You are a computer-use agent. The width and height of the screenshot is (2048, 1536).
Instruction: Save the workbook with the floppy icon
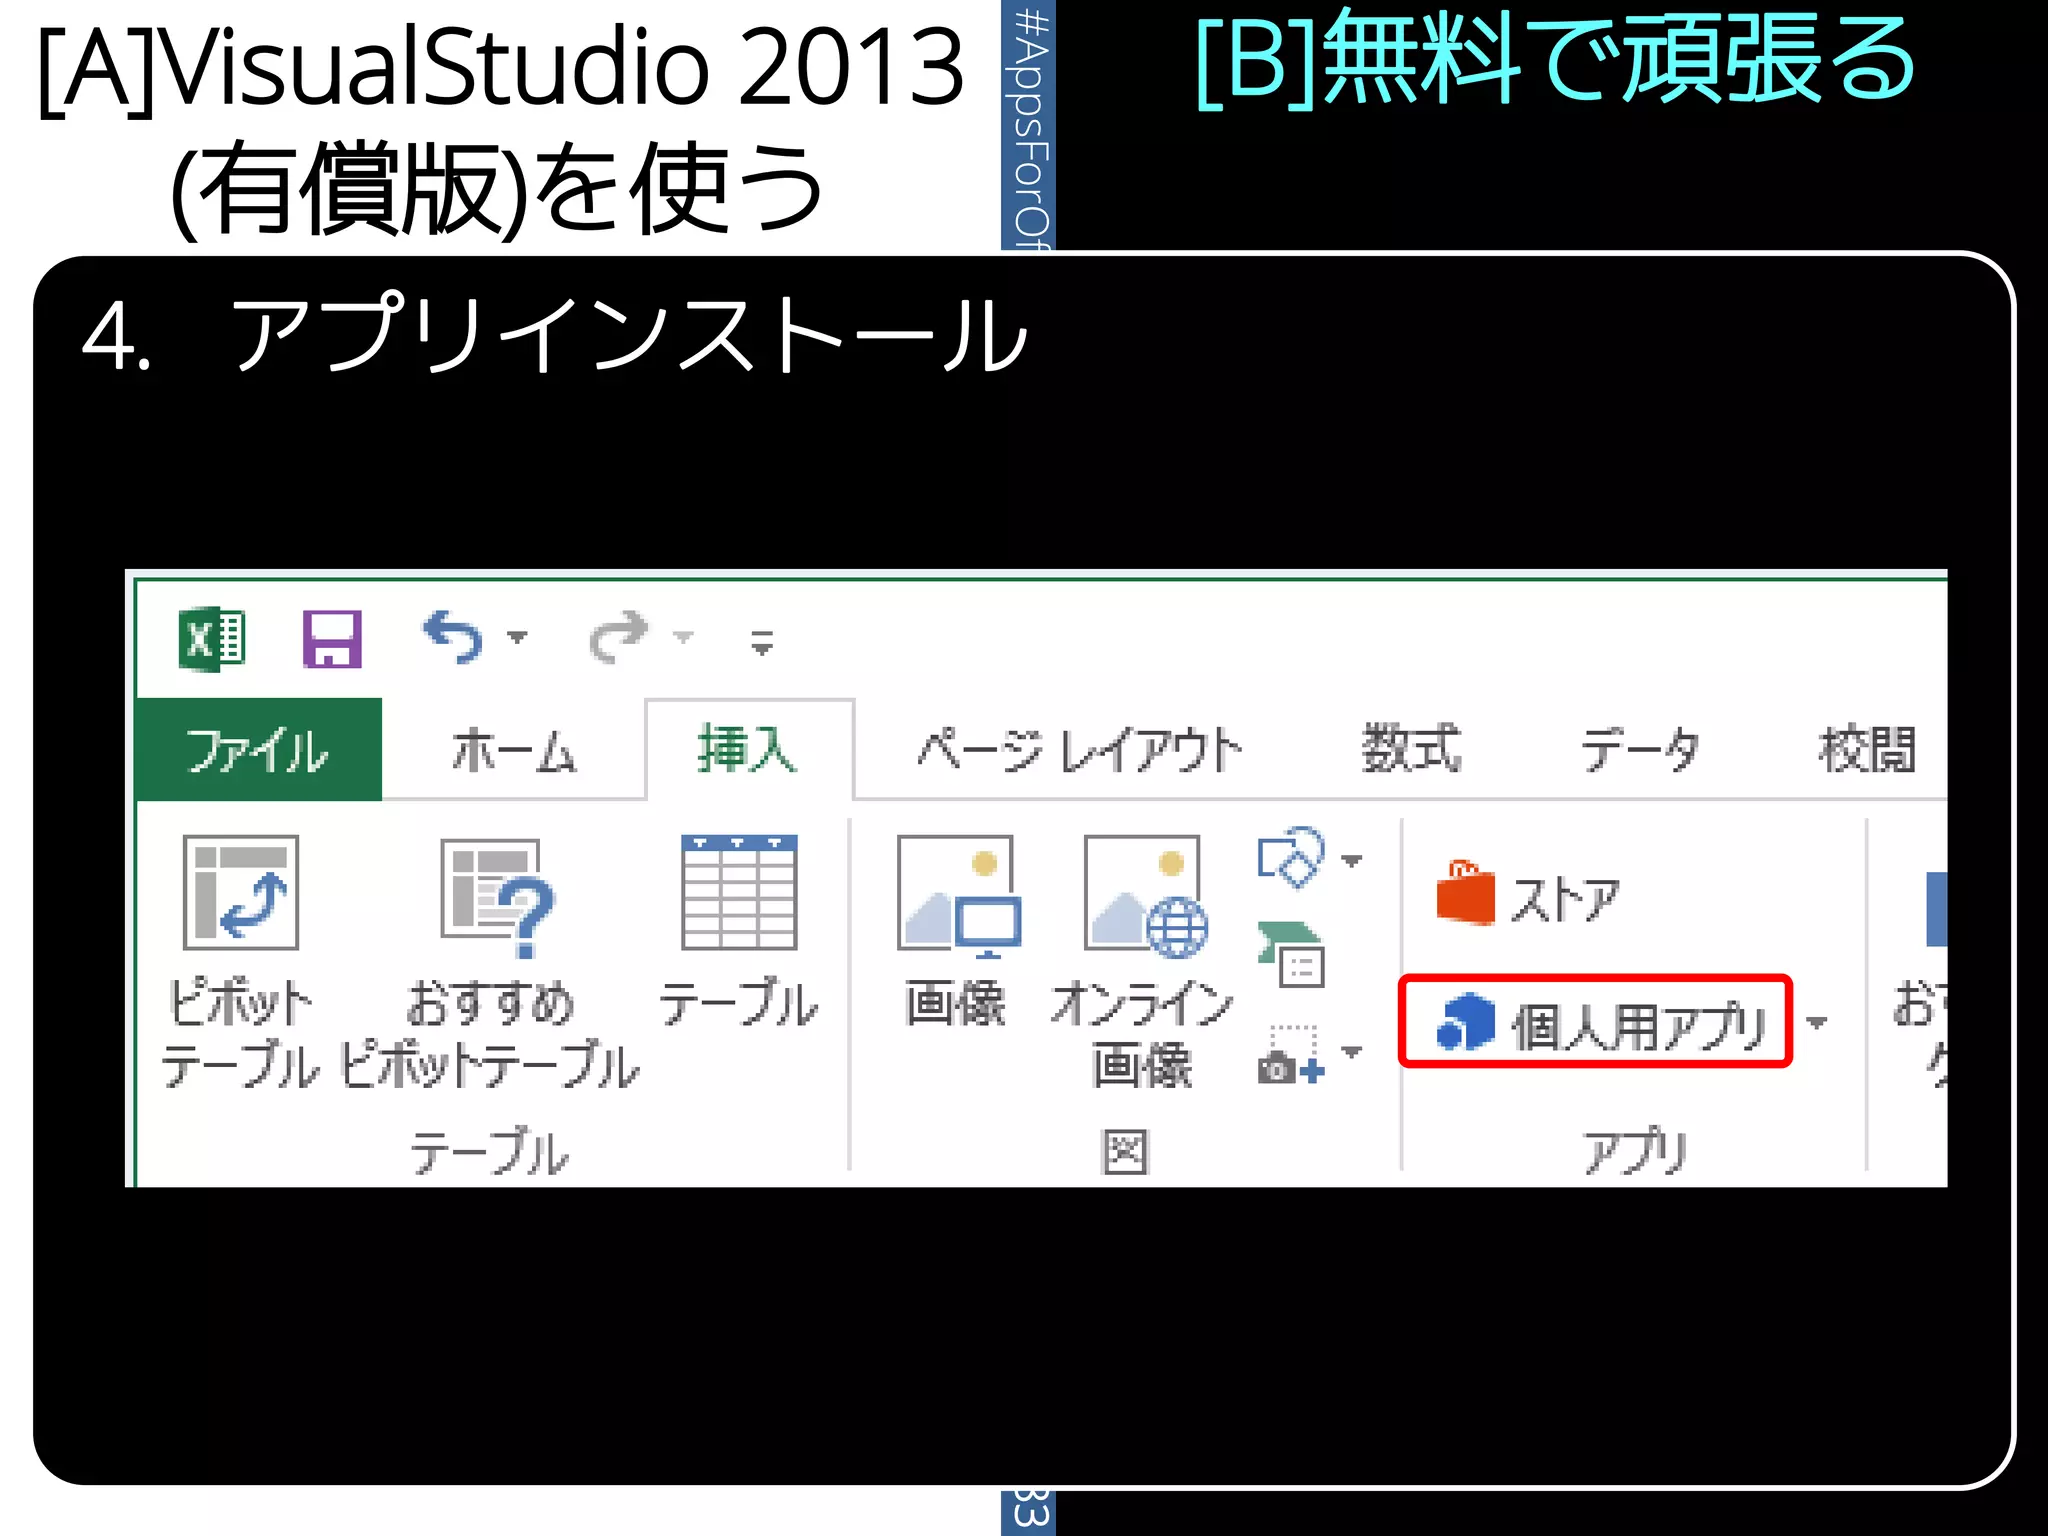tap(332, 638)
